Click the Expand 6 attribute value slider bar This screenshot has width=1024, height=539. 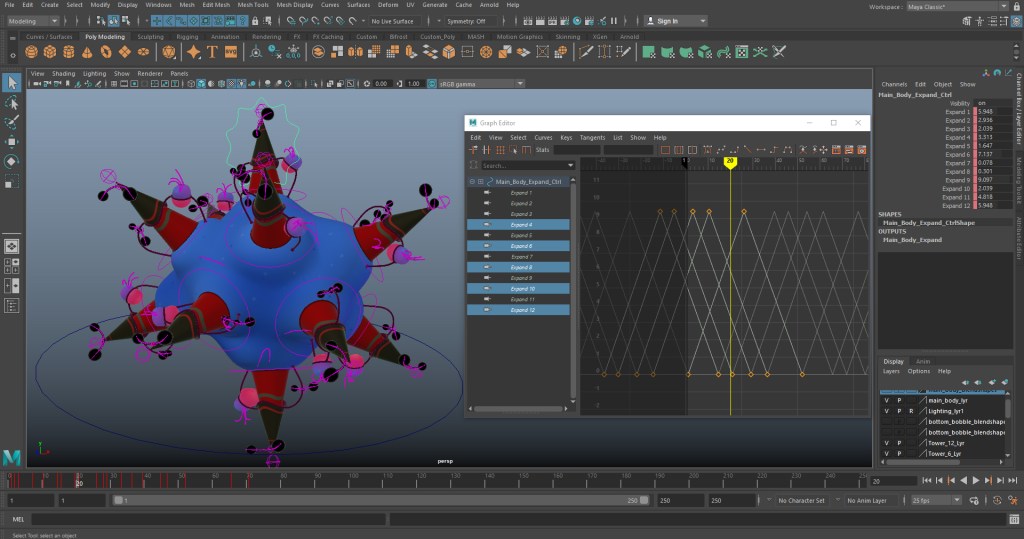992,155
